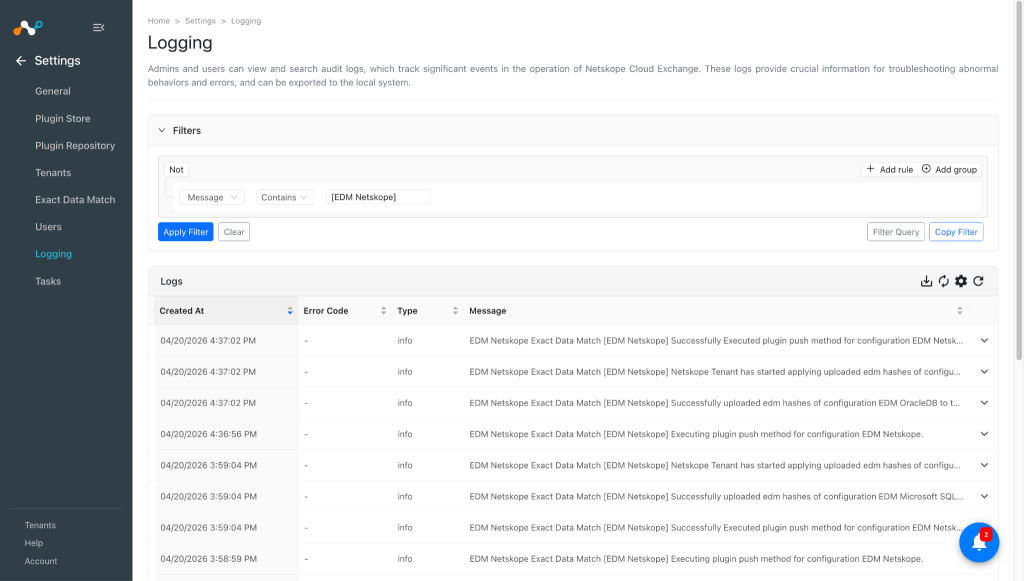
Task: Click the Logging breadcrumb text
Action: pos(246,21)
